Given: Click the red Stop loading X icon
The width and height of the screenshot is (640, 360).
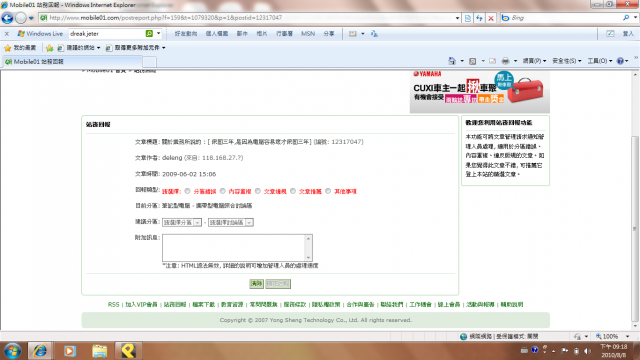Looking at the screenshot, I should coord(491,18).
